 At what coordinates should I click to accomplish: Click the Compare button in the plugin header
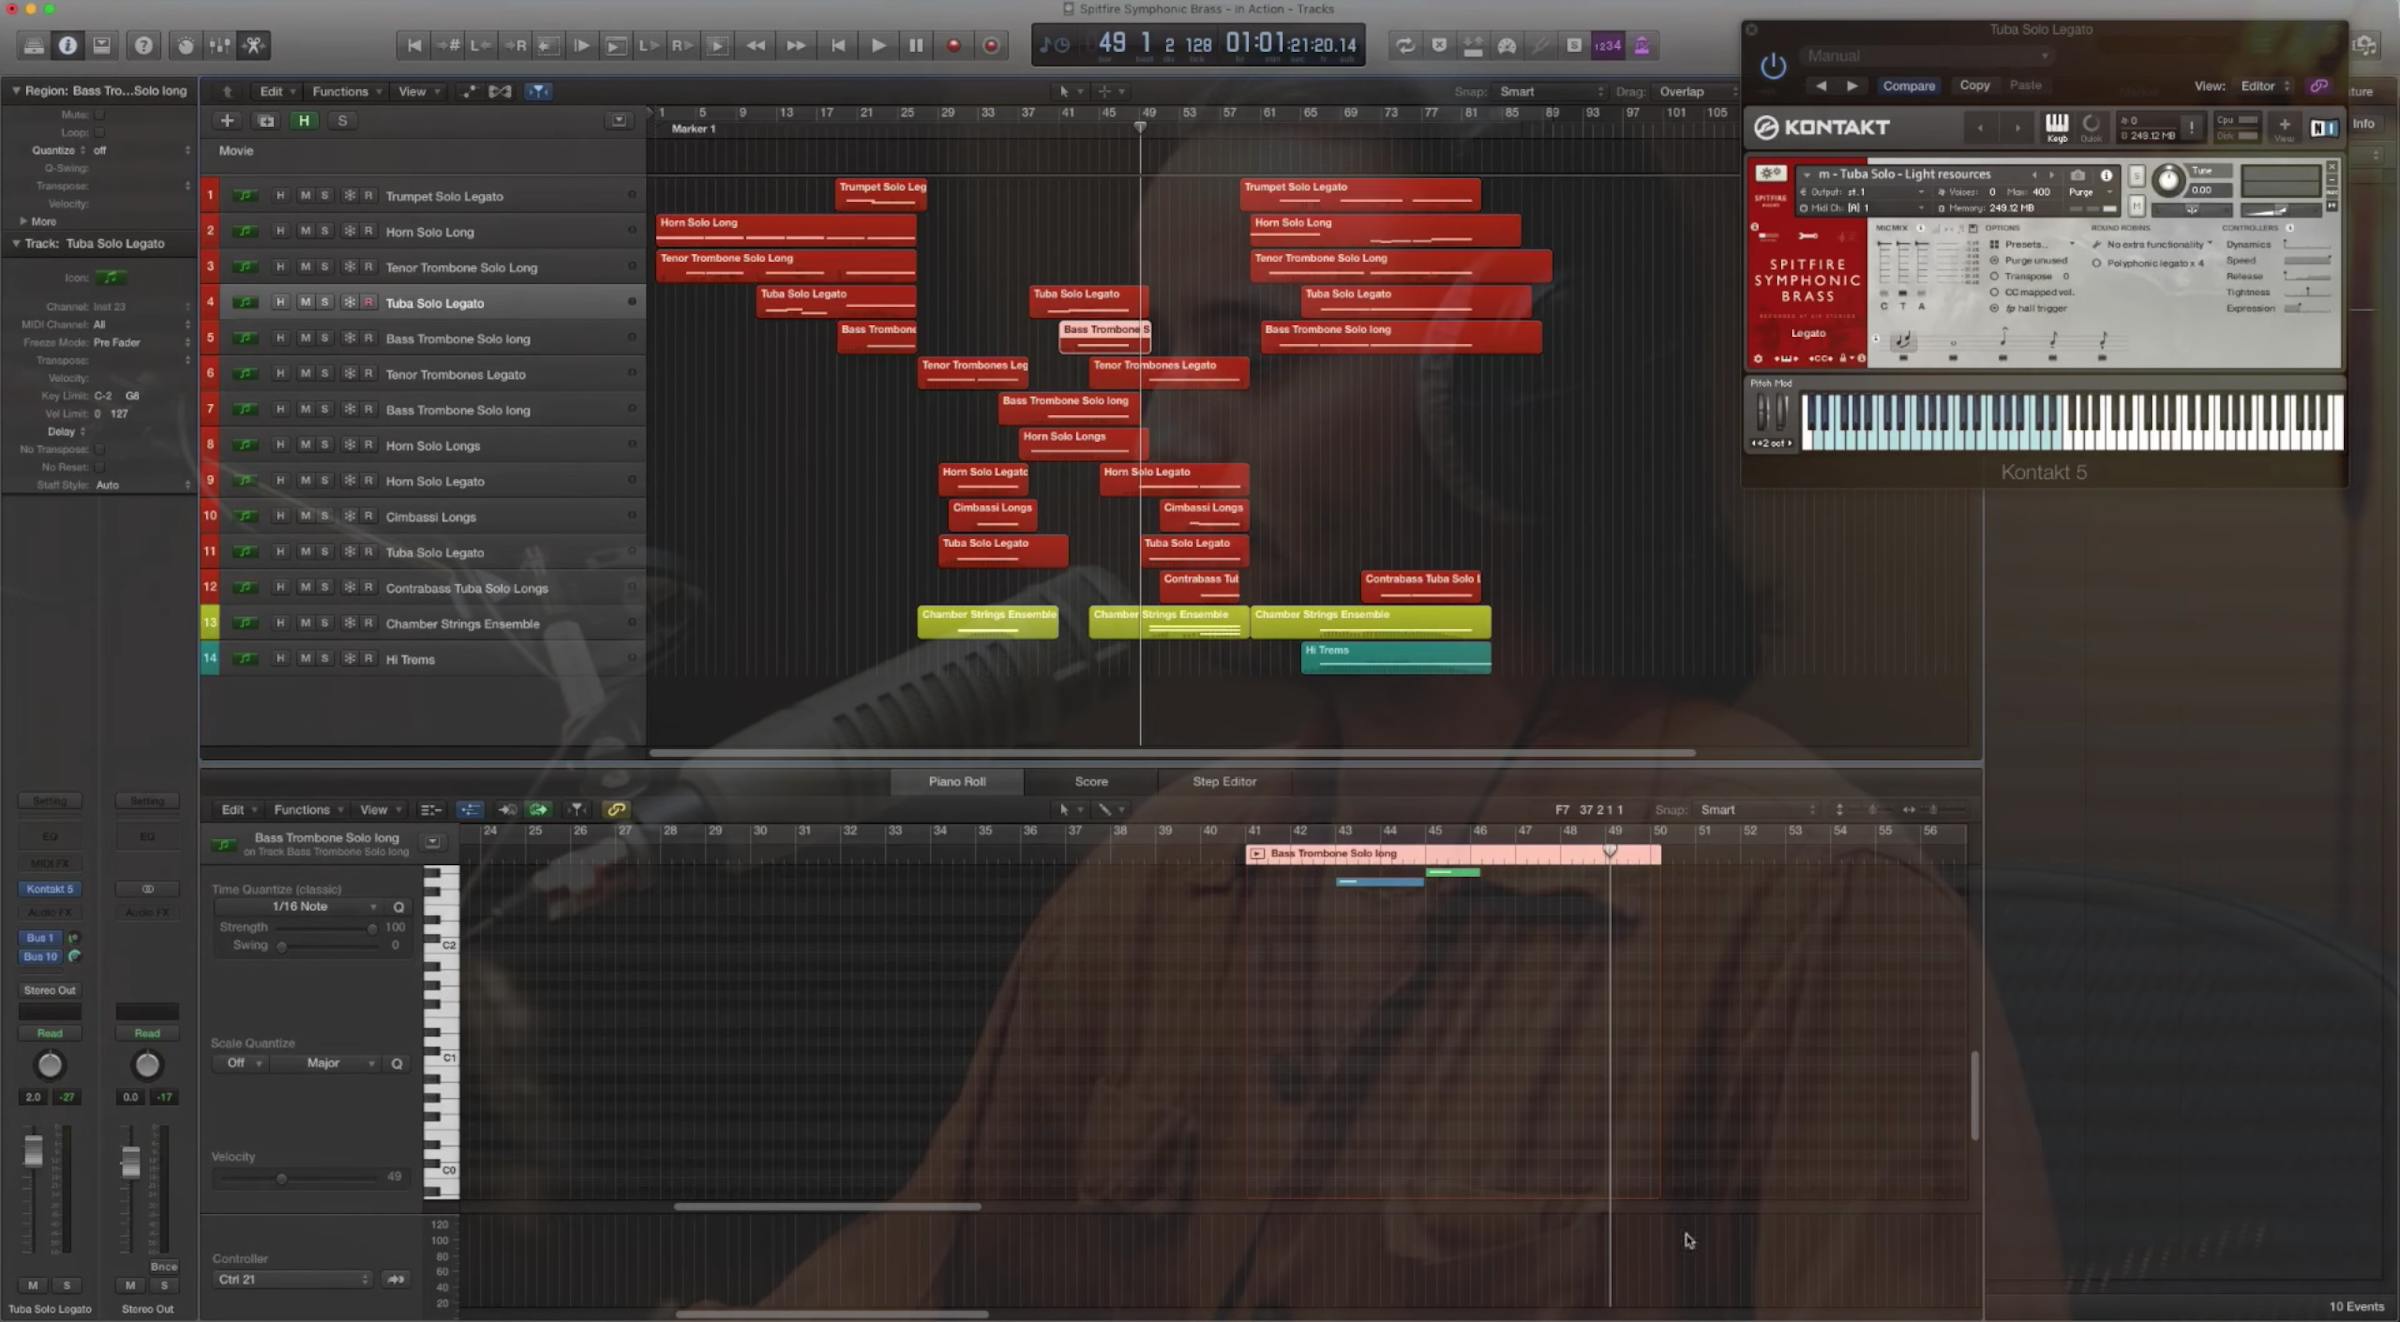pyautogui.click(x=1908, y=86)
